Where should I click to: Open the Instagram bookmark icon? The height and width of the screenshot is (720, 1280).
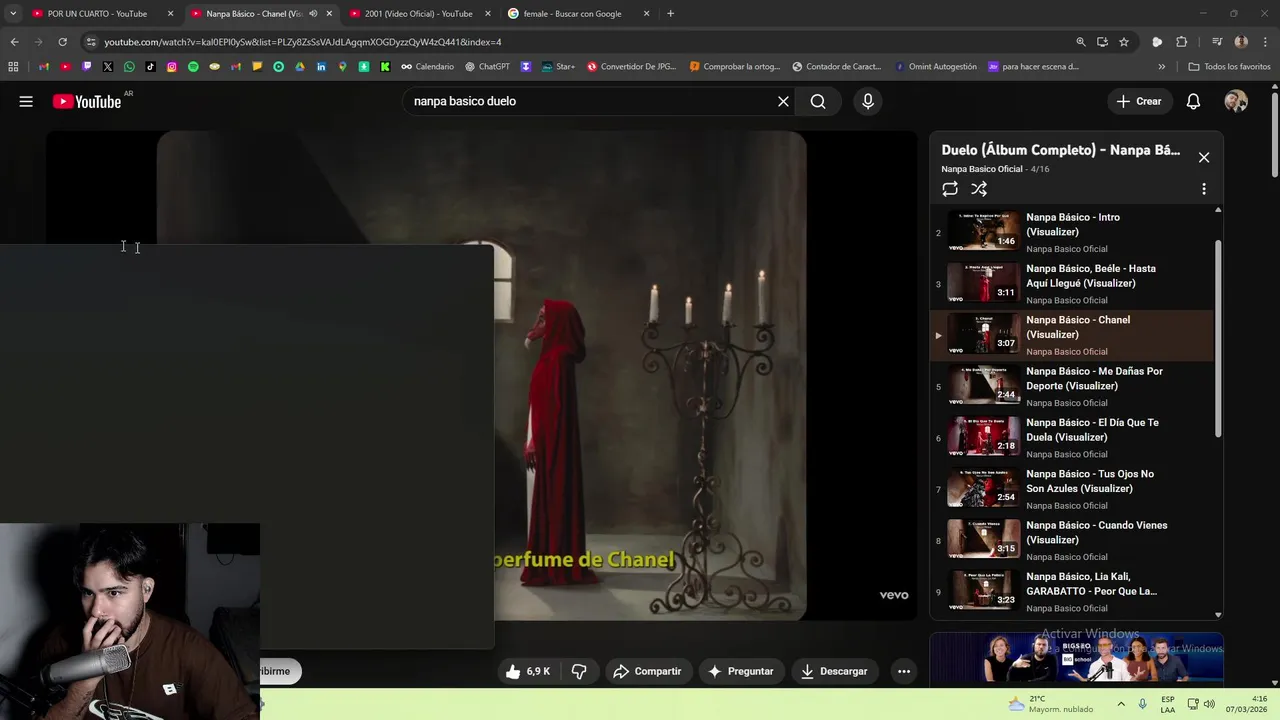pyautogui.click(x=172, y=67)
